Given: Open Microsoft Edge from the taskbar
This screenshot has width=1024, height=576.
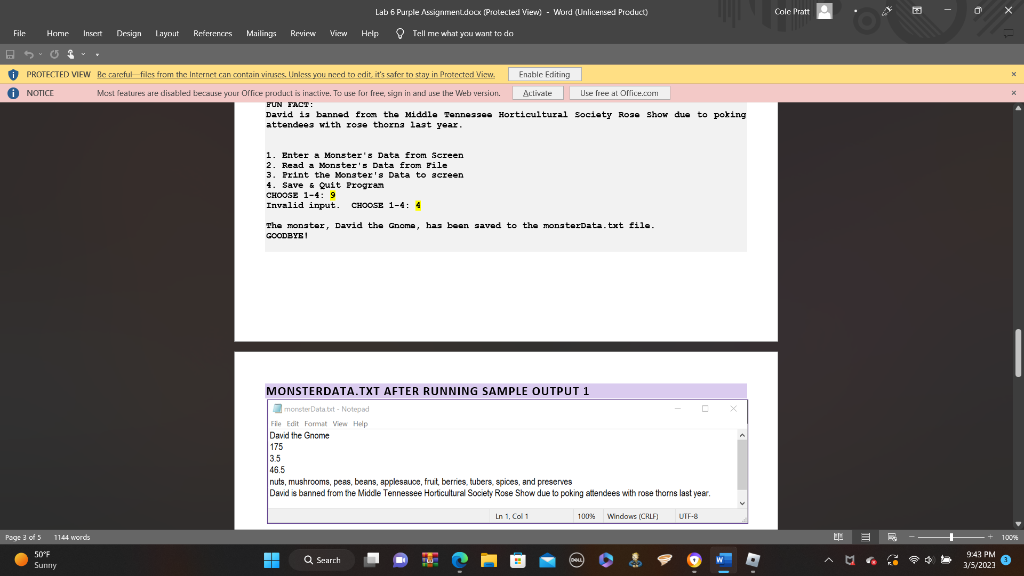Looking at the screenshot, I should 459,560.
